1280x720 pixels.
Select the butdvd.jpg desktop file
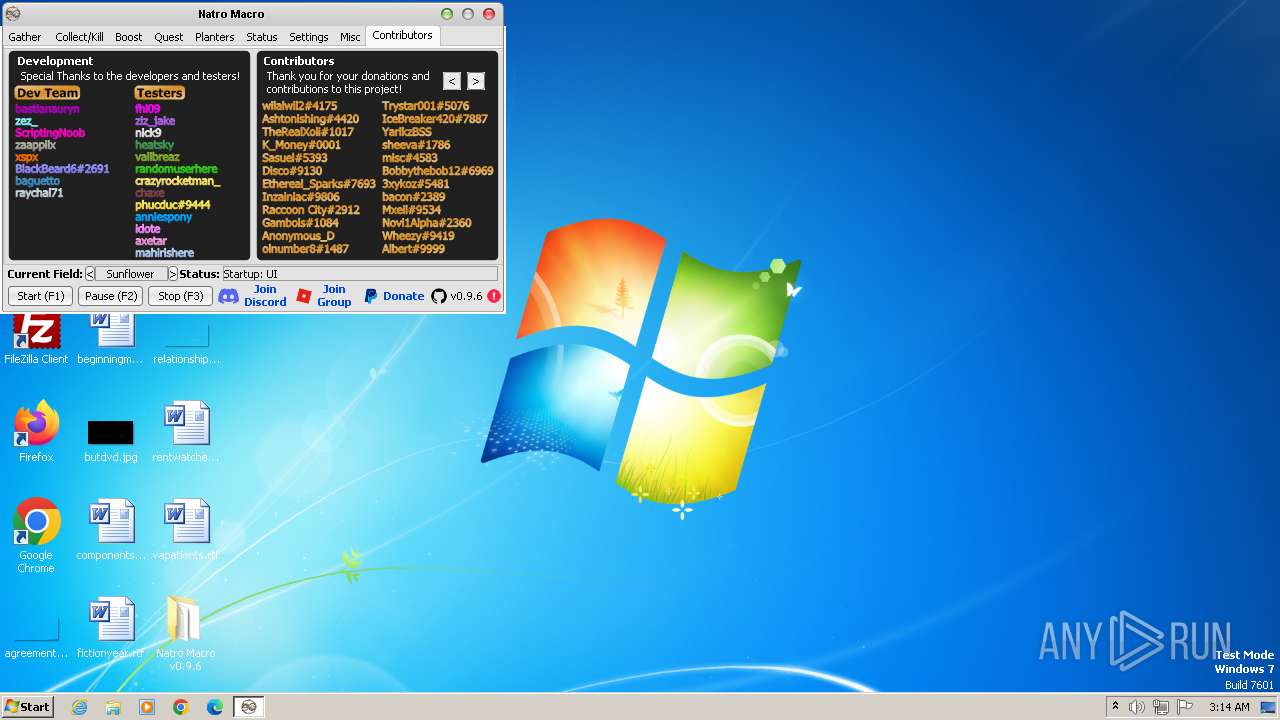(110, 440)
